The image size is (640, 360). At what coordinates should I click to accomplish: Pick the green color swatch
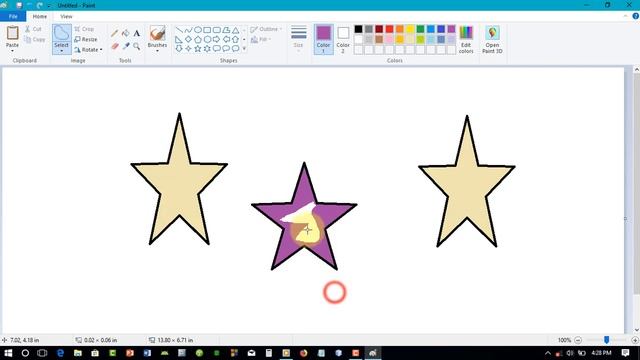point(420,29)
